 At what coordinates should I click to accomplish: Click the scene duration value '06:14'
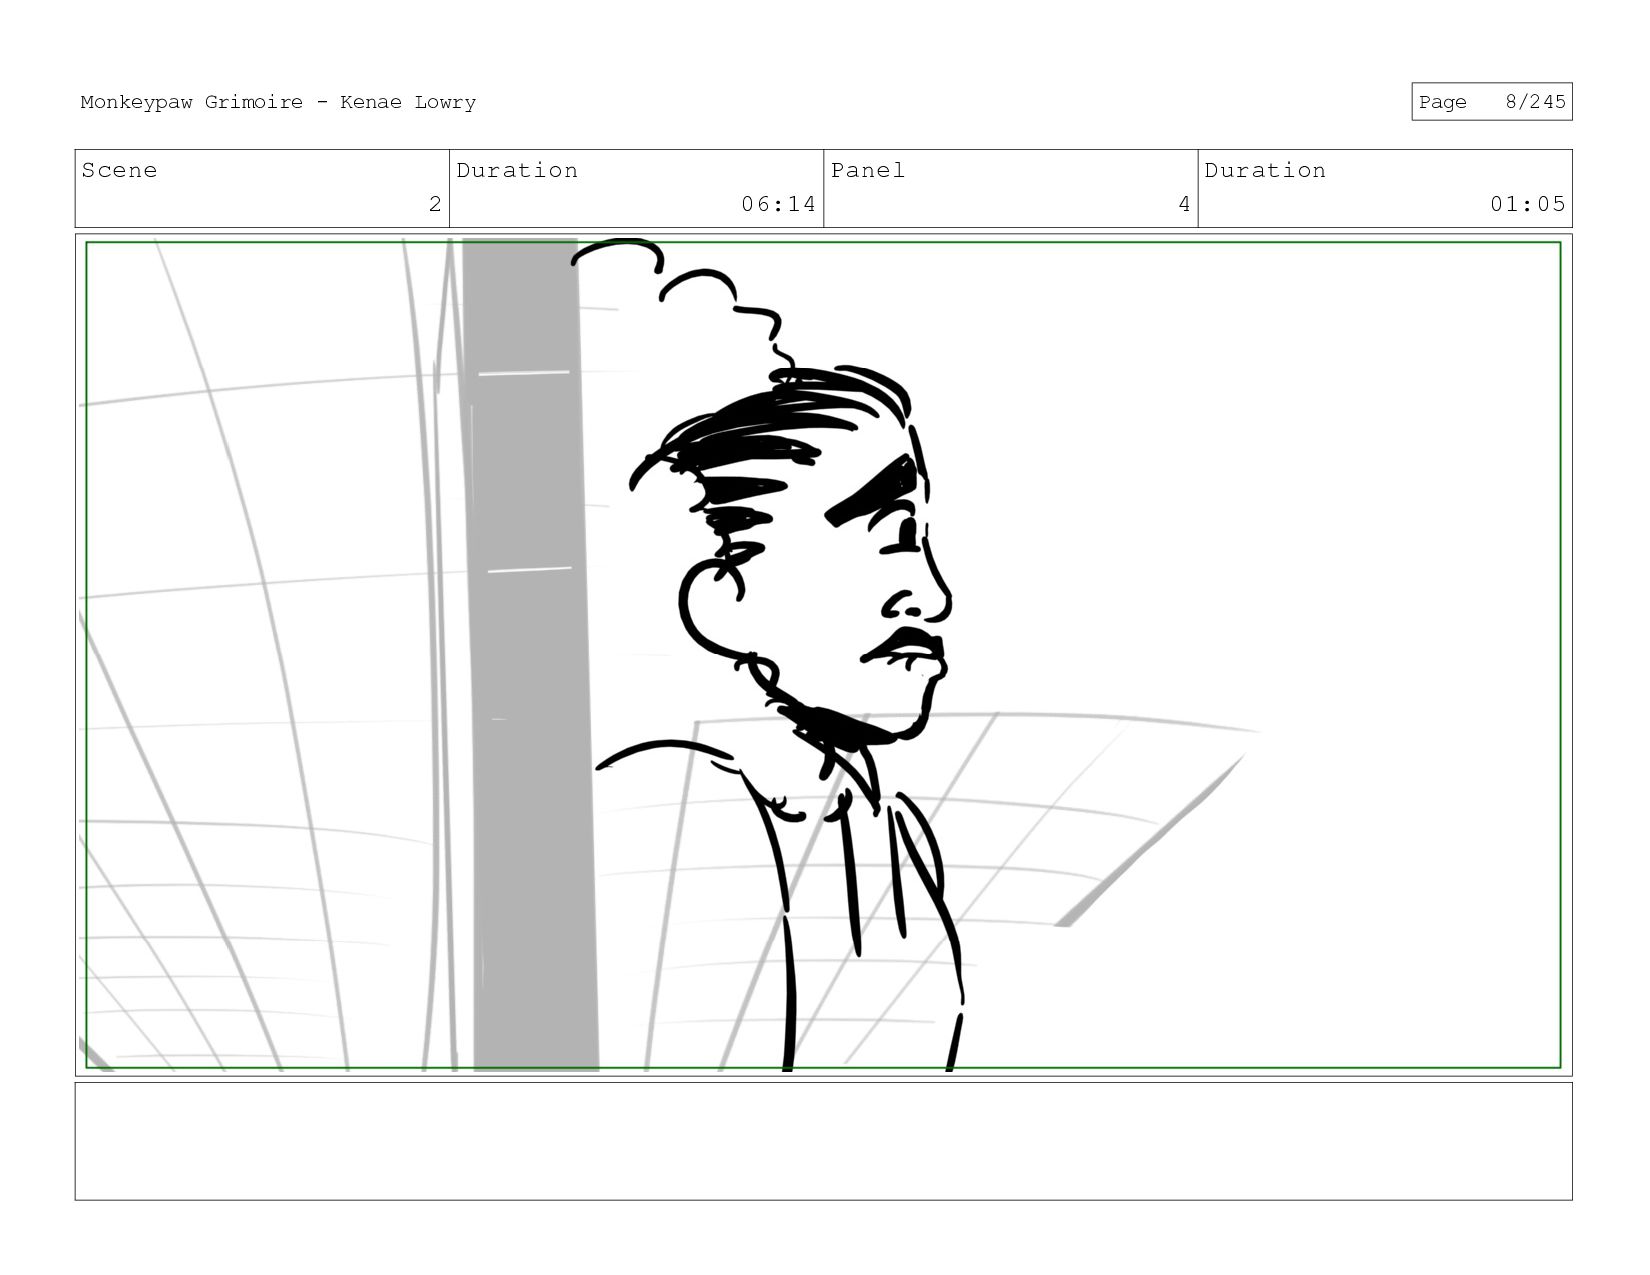point(778,204)
